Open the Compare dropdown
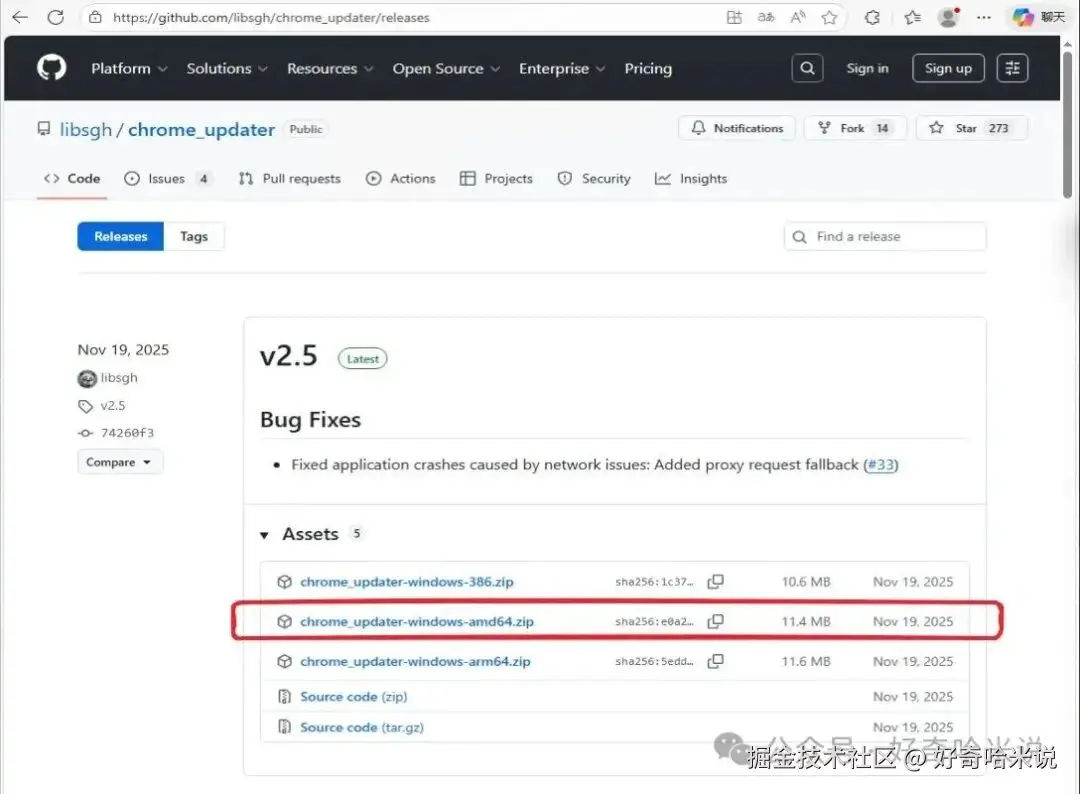The width and height of the screenshot is (1080, 794). 120,462
